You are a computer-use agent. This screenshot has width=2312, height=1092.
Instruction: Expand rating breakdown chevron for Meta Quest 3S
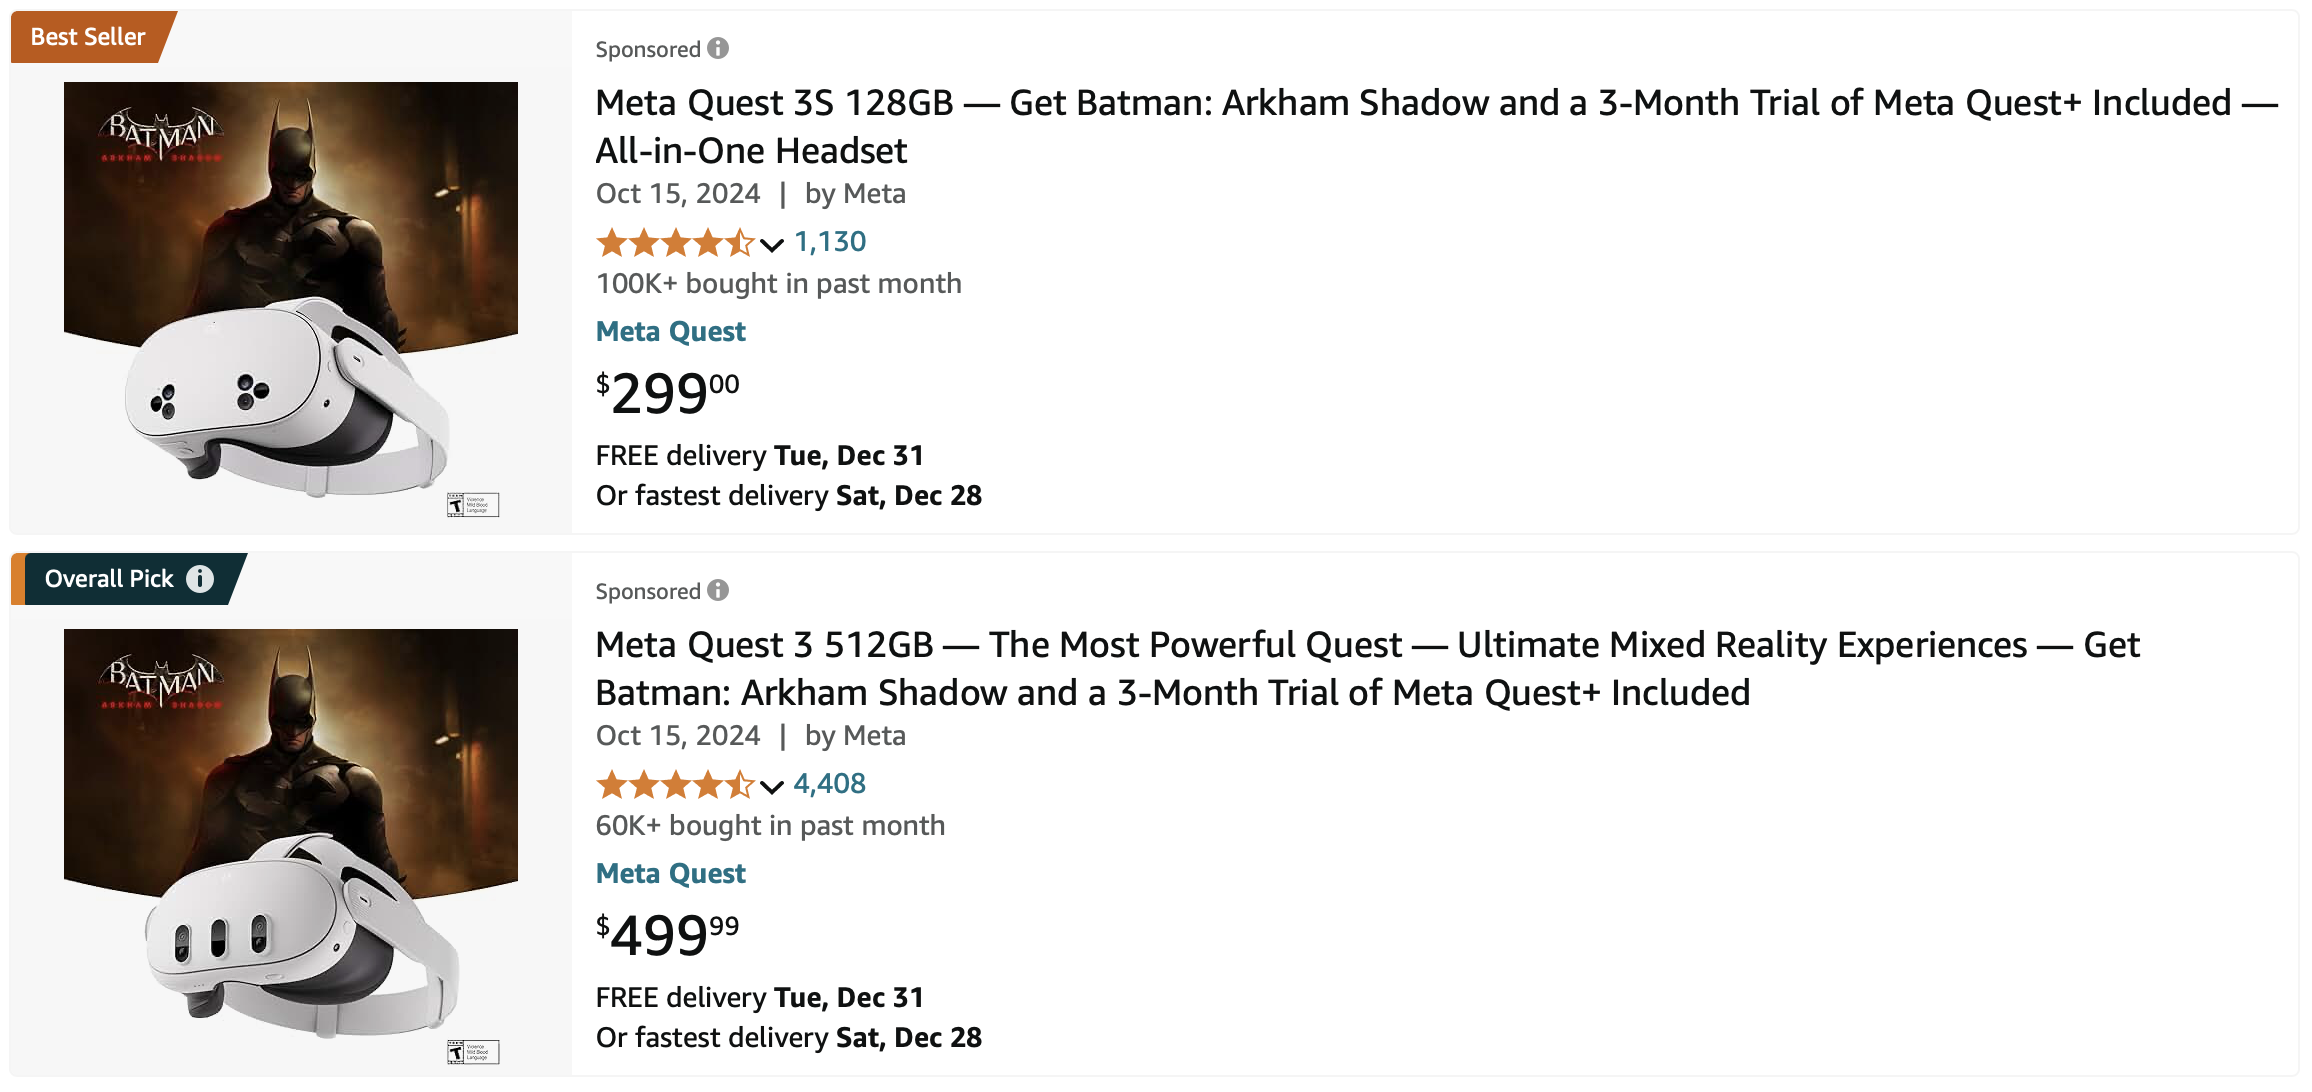coord(771,244)
